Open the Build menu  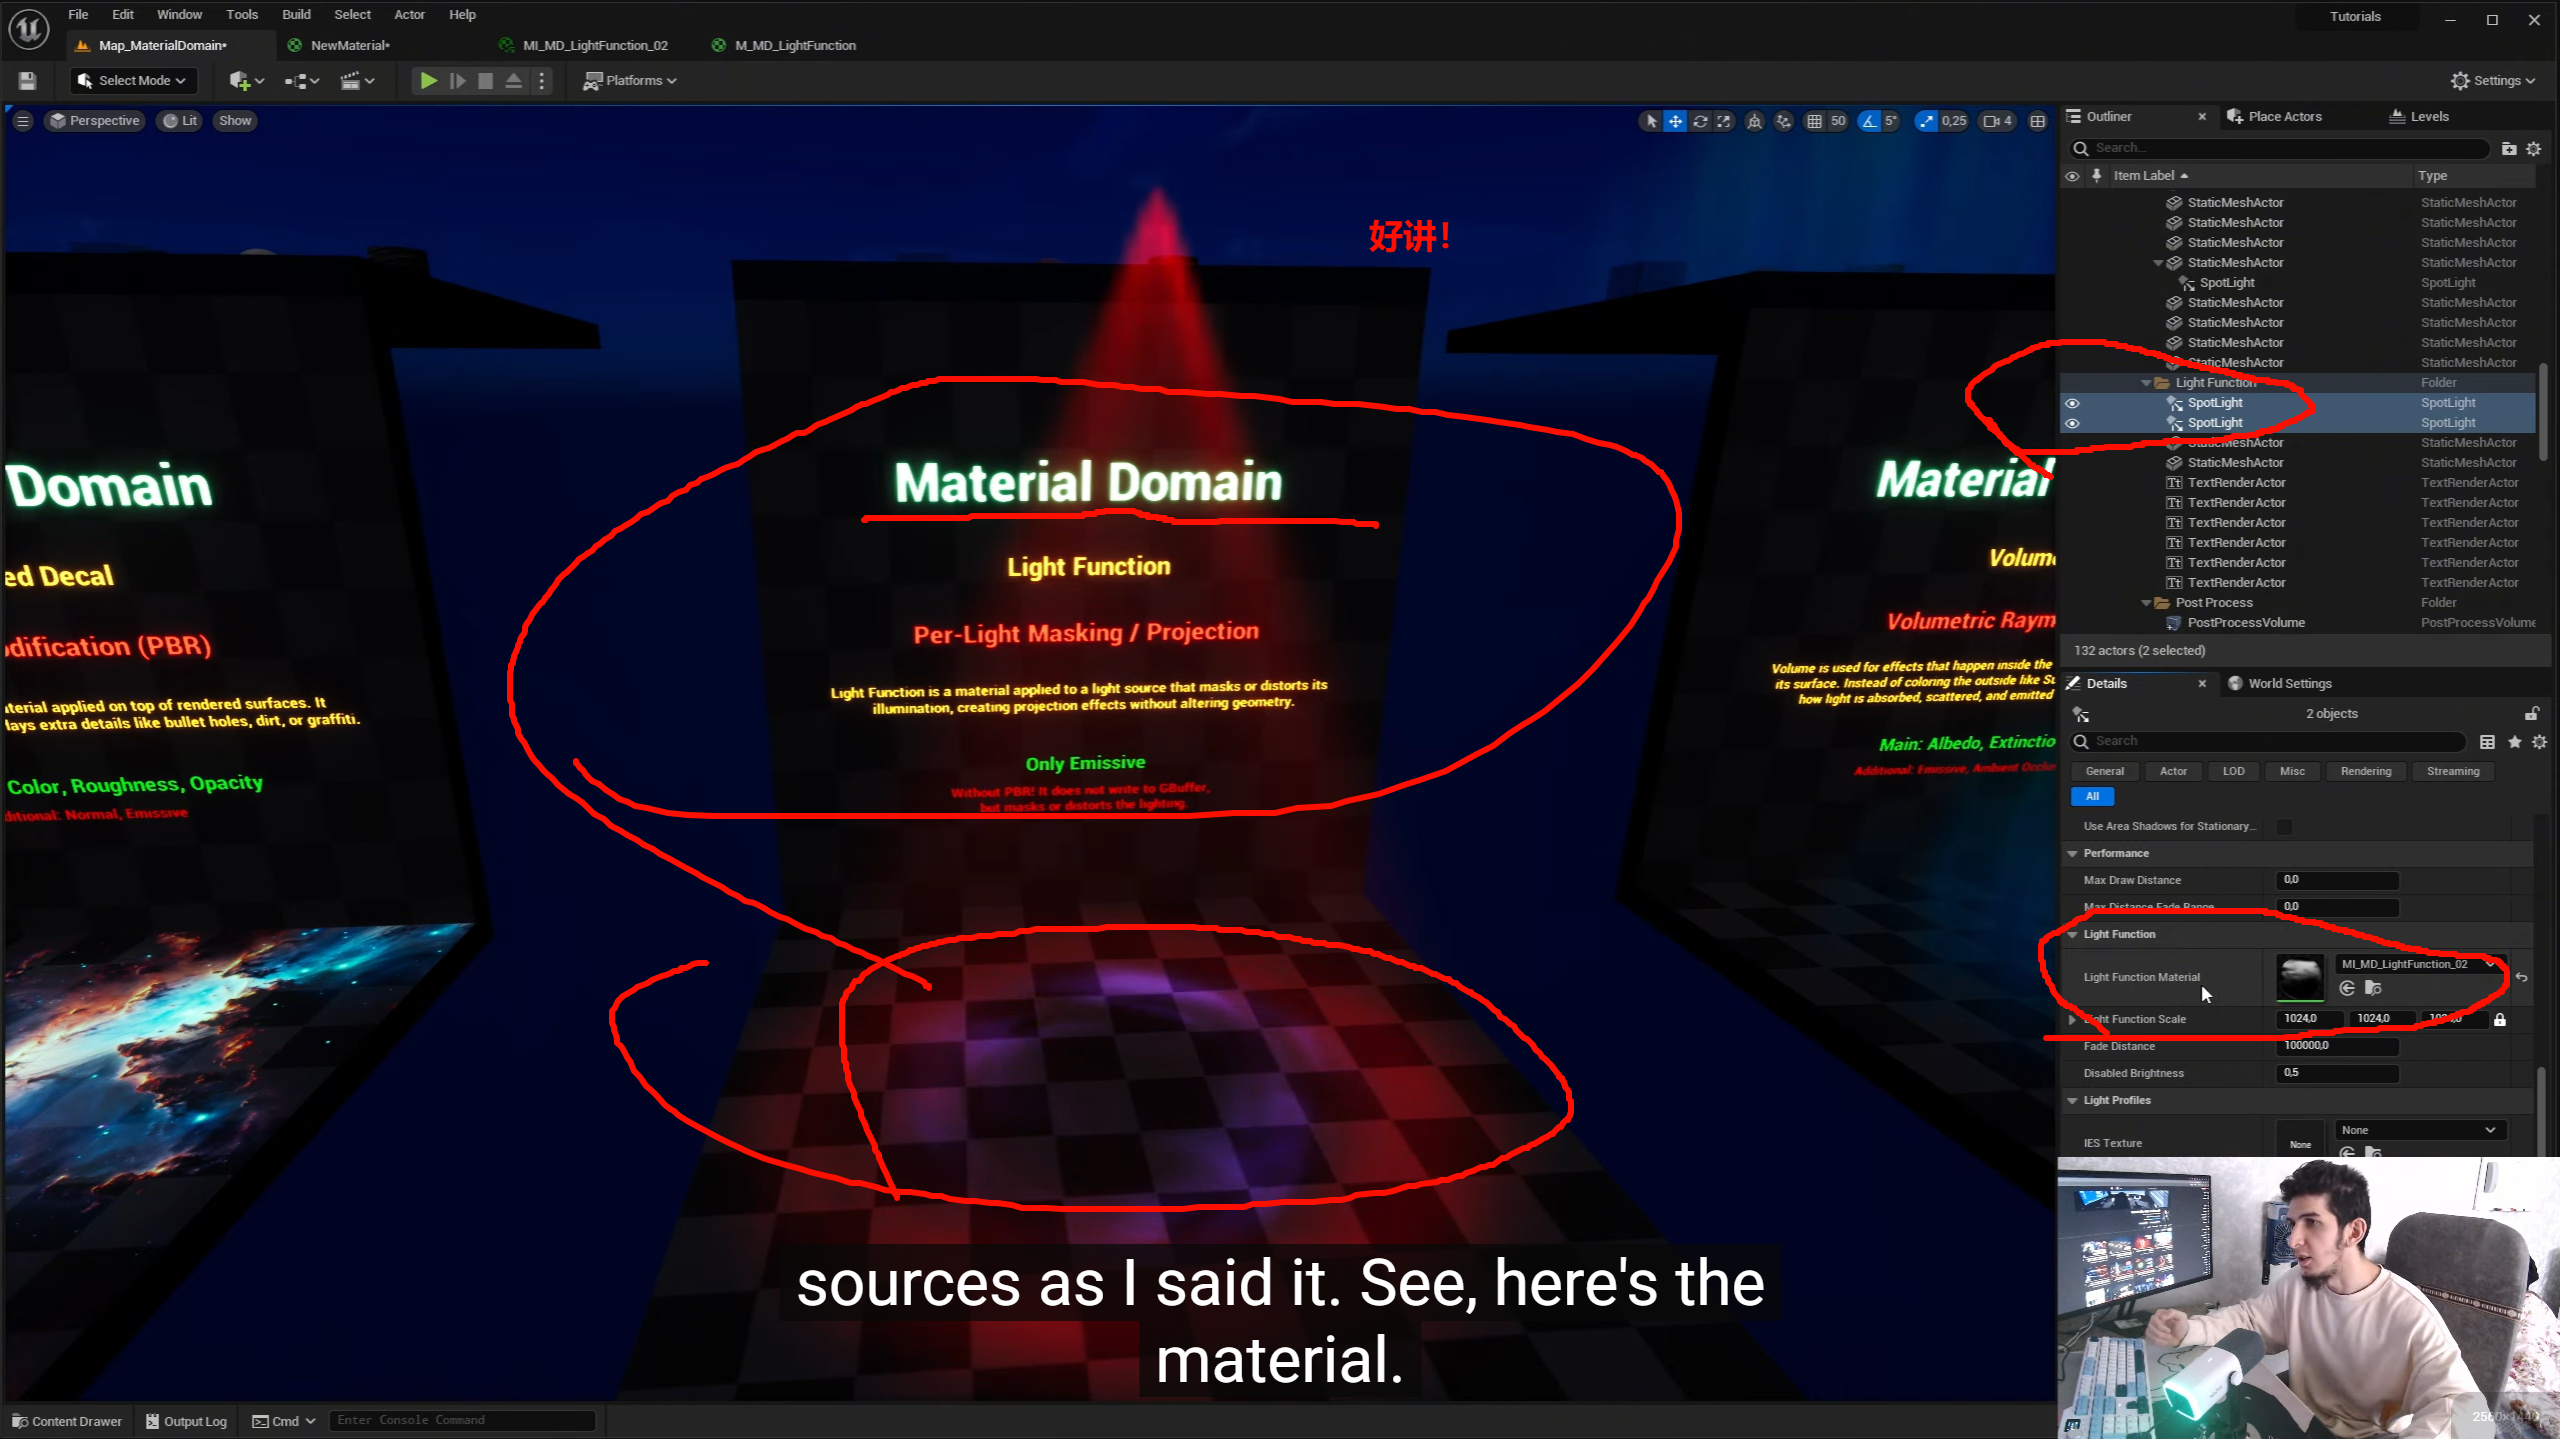(x=296, y=15)
